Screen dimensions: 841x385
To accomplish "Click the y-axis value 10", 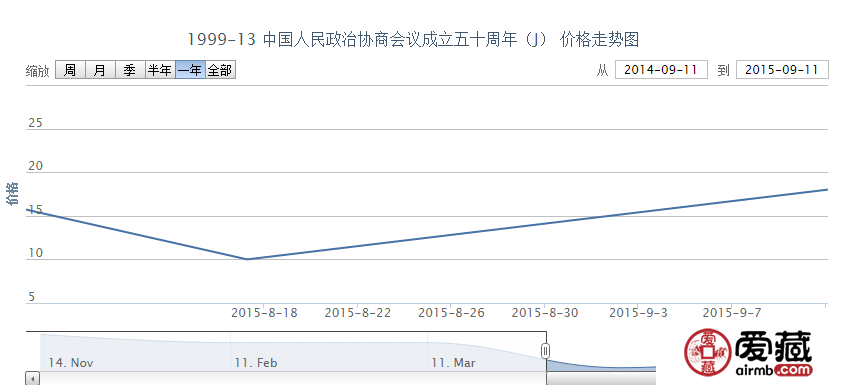I will tap(35, 253).
